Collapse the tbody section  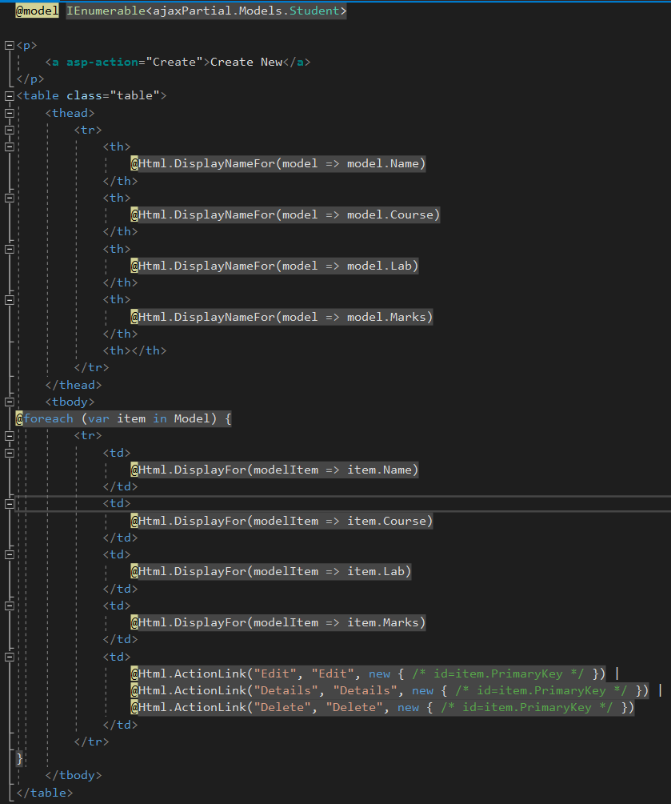(9, 402)
